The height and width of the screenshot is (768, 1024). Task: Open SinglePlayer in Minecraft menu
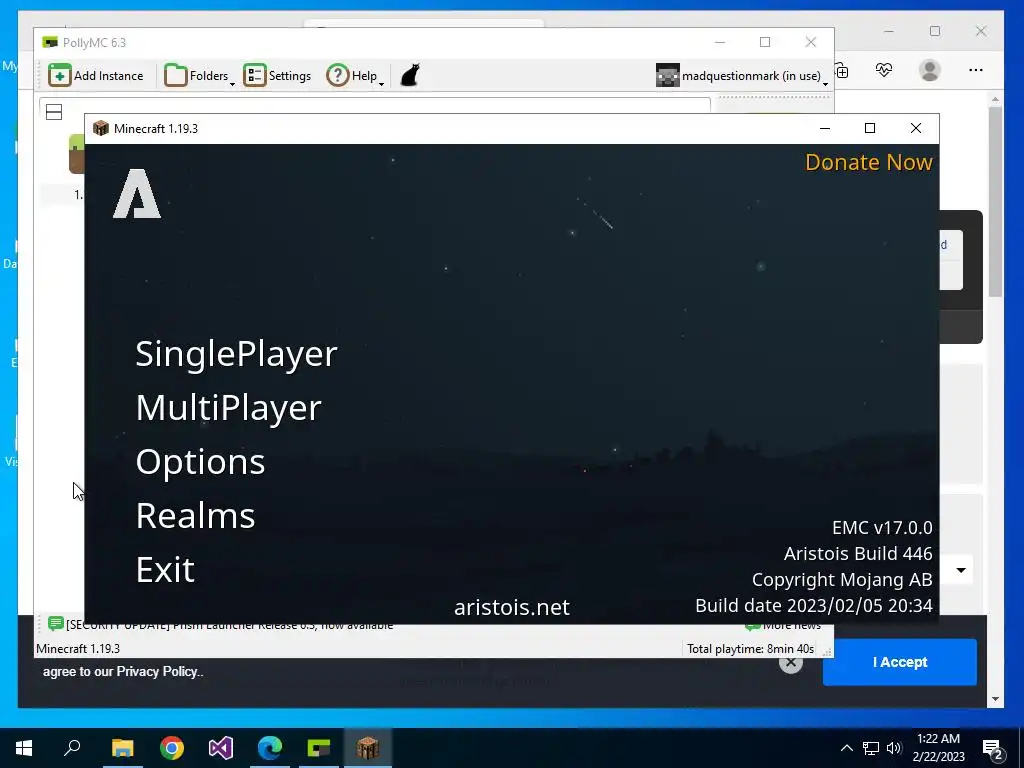[x=236, y=354]
